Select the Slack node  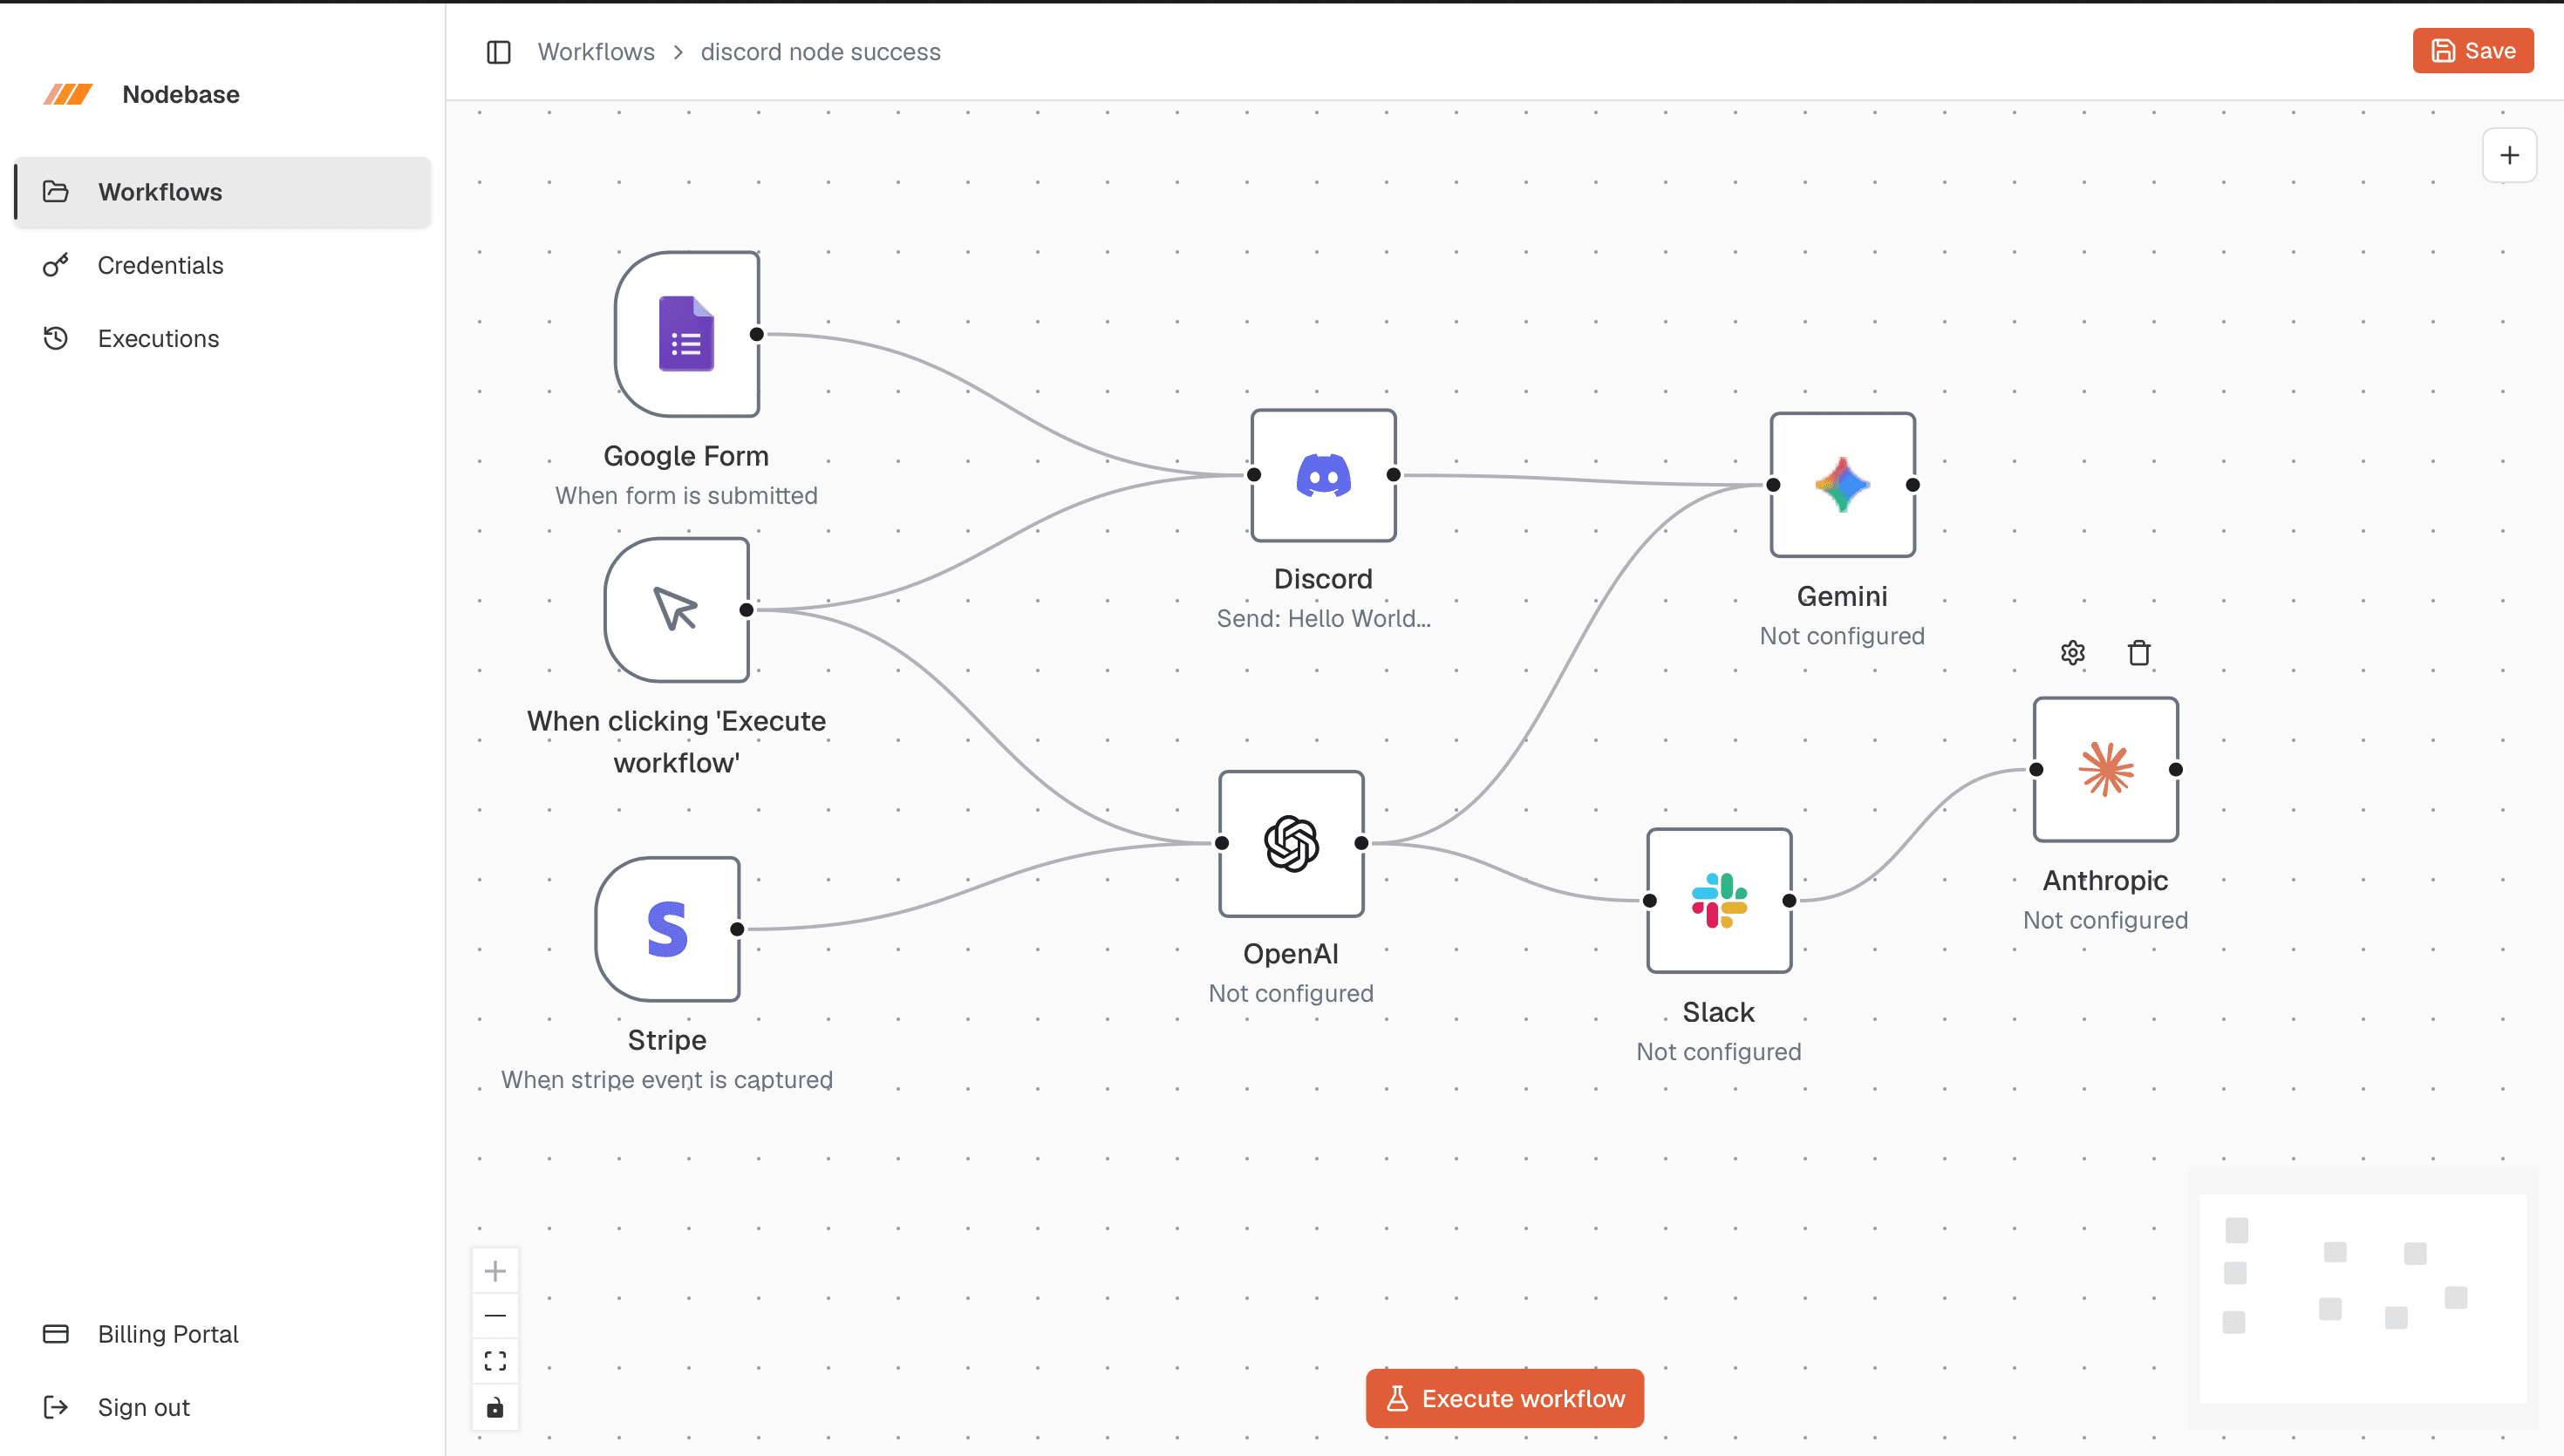[x=1719, y=900]
